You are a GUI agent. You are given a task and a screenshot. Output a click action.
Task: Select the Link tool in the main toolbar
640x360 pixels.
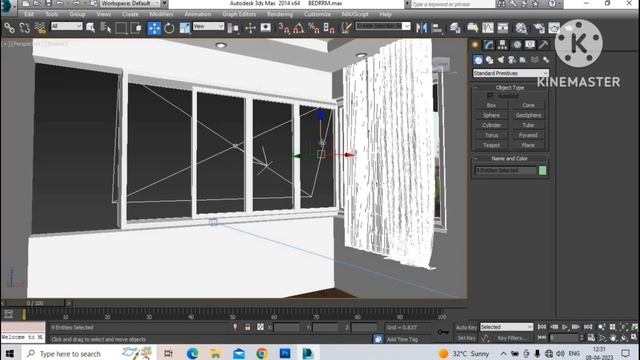coord(9,28)
